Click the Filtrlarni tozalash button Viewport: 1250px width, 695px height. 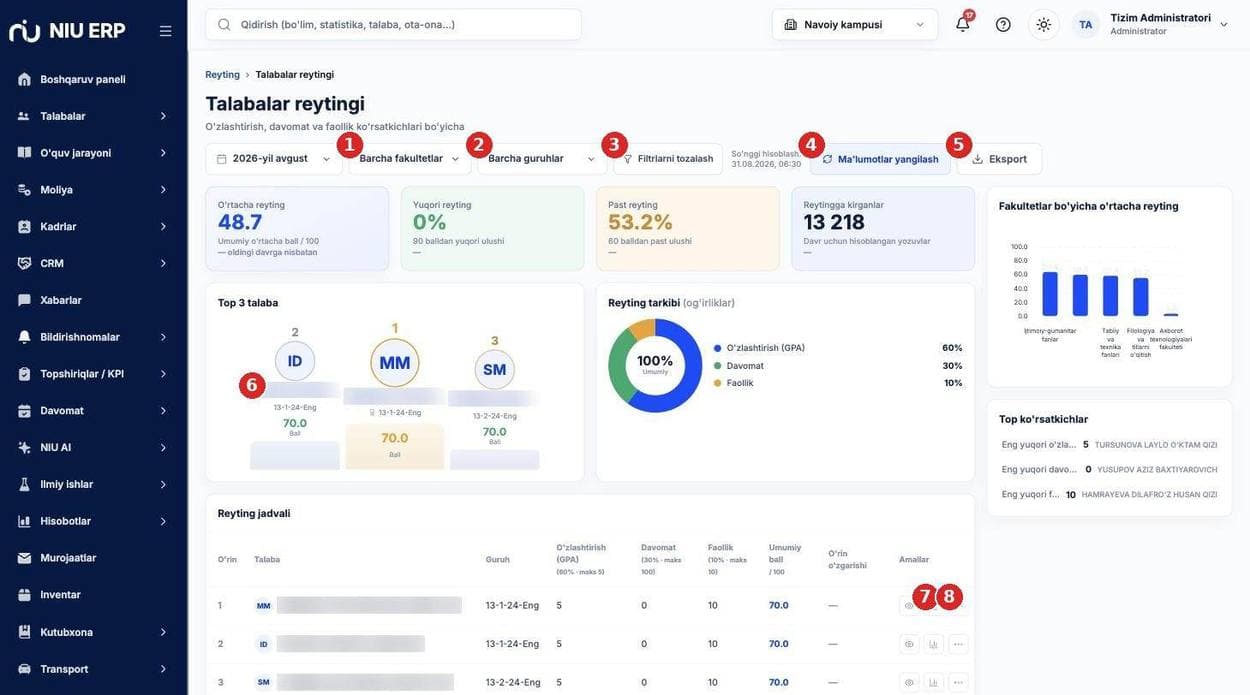[x=668, y=159]
